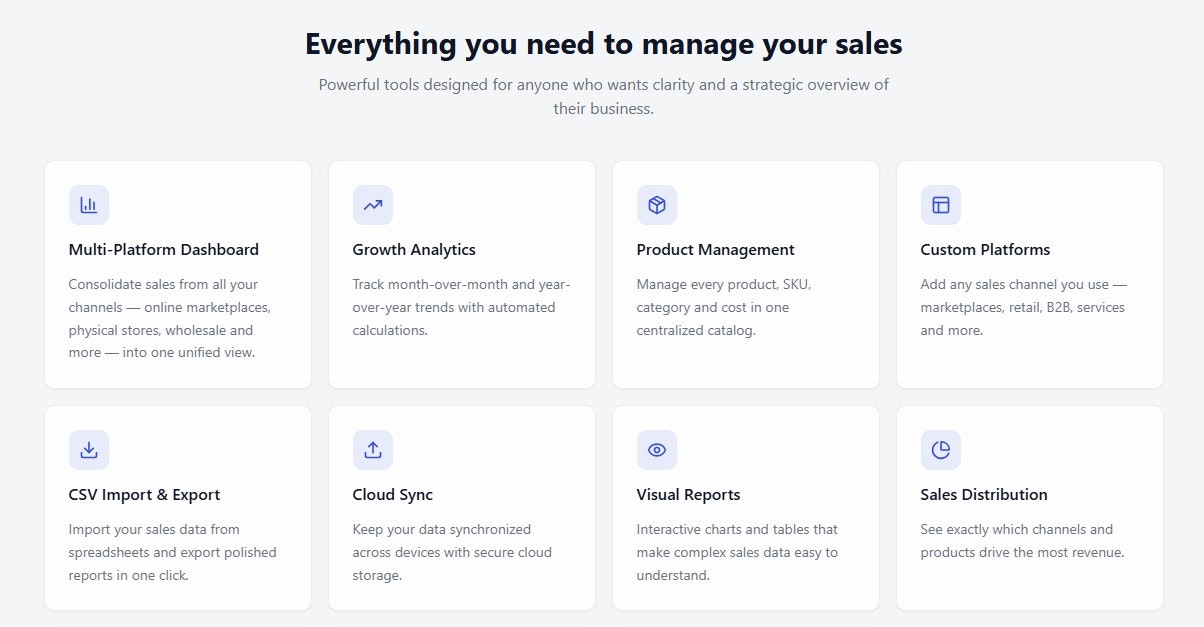The height and width of the screenshot is (627, 1204).
Task: Select the Cloud Sync heading
Action: coord(391,494)
